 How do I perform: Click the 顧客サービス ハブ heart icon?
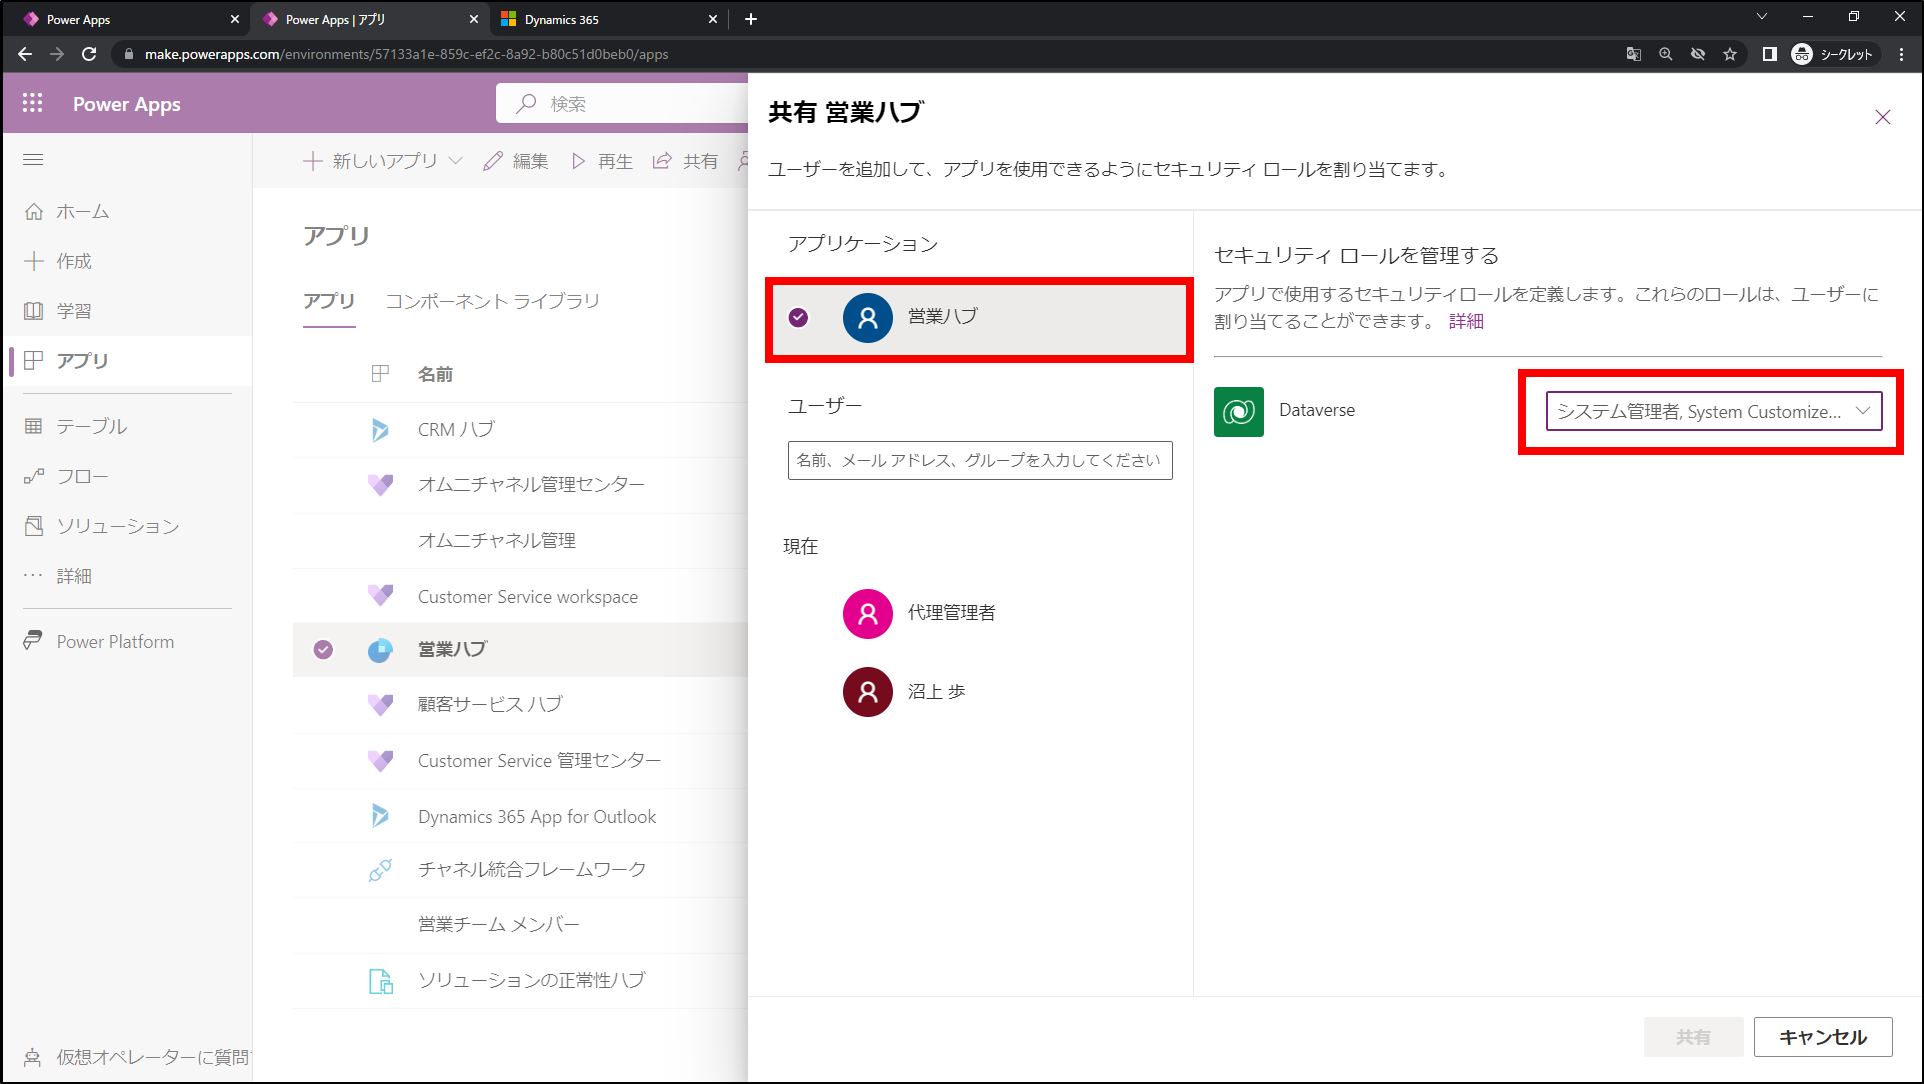click(x=380, y=705)
